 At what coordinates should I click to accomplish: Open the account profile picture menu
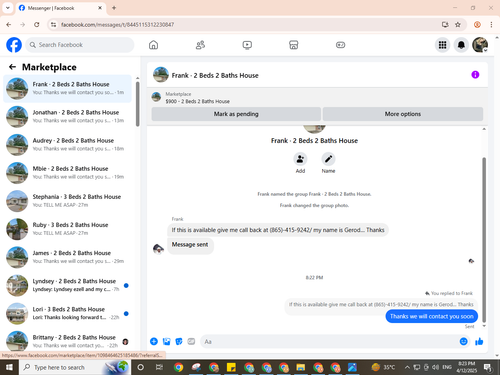pos(480,45)
